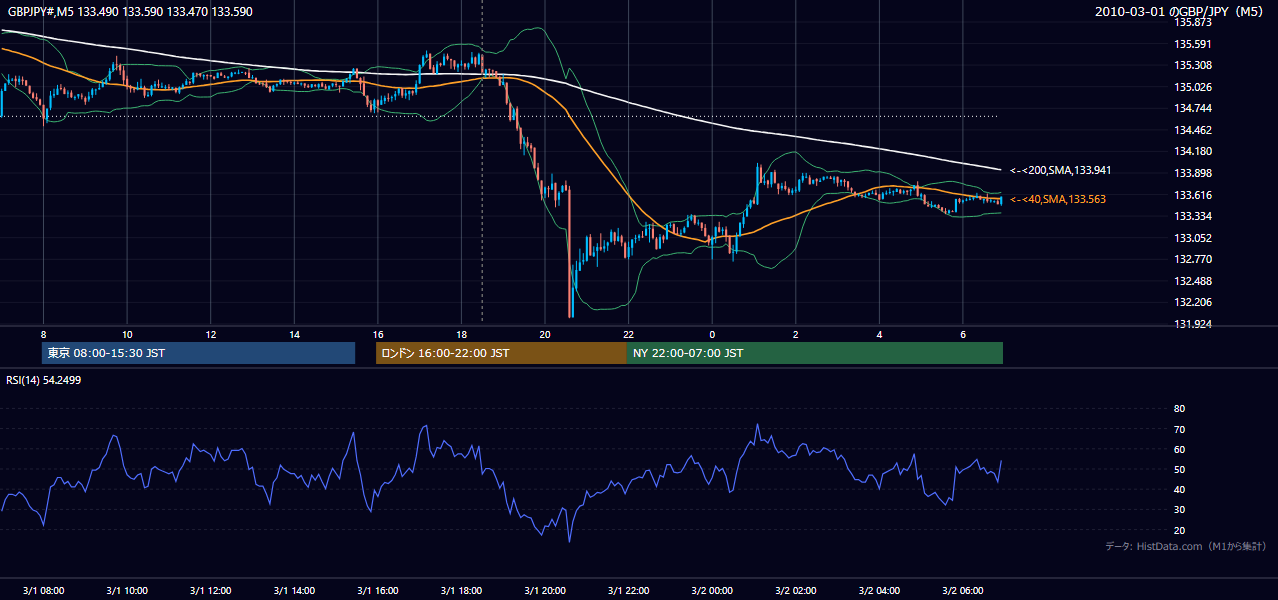Click the bottom date label 3/1 20:00
The width and height of the screenshot is (1278, 600).
pyautogui.click(x=545, y=590)
